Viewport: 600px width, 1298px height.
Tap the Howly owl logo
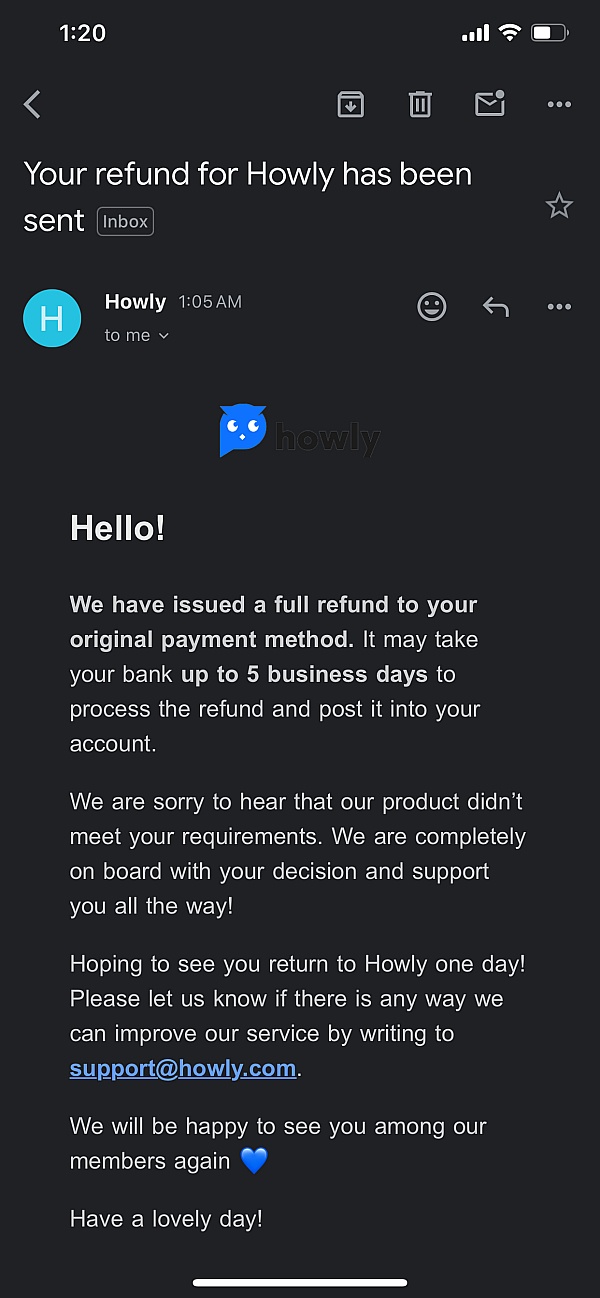point(243,431)
